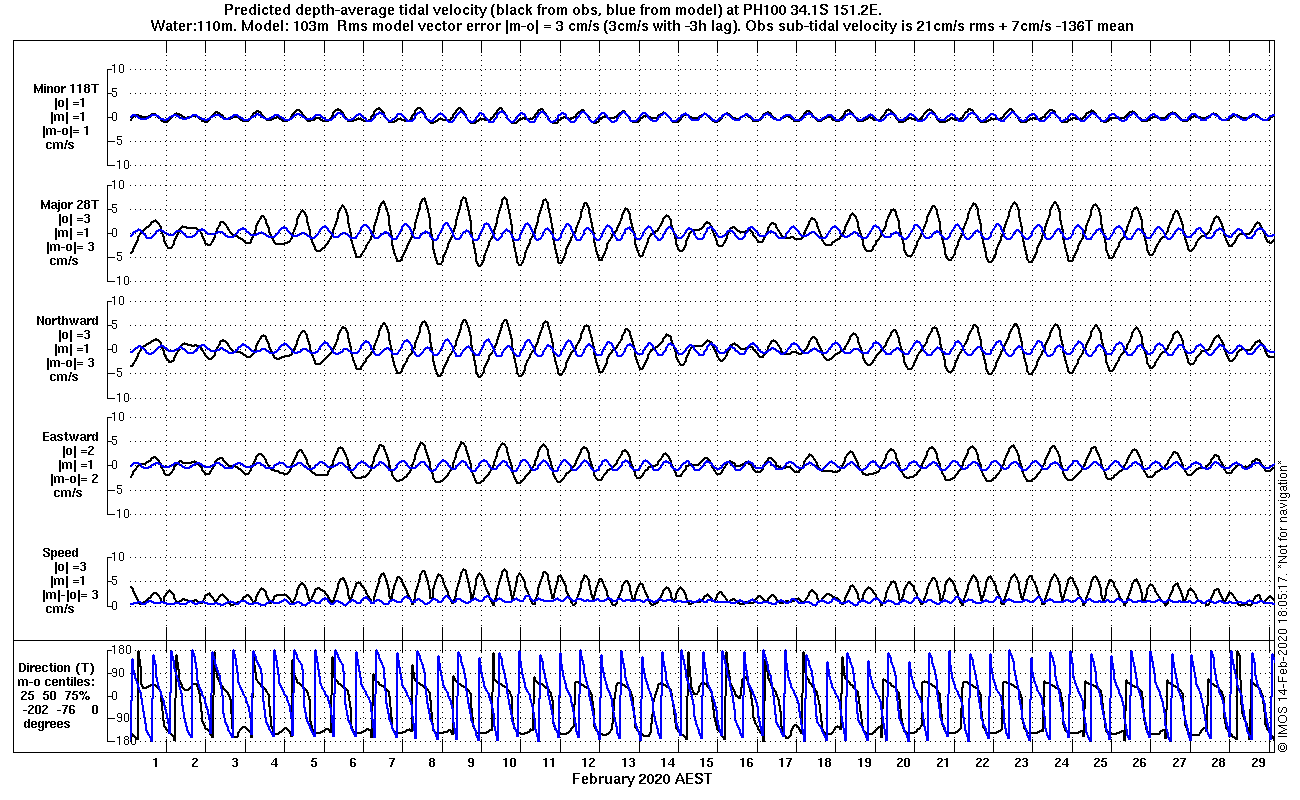Select the 'Eastward' panel label
This screenshot has height=800, width=1300.
point(70,437)
